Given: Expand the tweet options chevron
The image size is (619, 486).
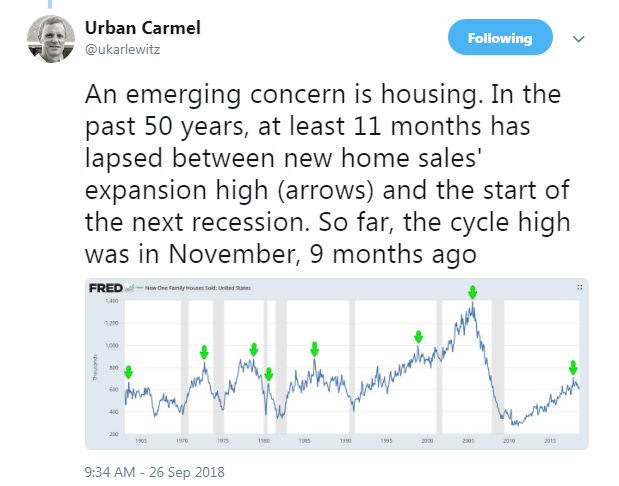Looking at the screenshot, I should pos(578,39).
